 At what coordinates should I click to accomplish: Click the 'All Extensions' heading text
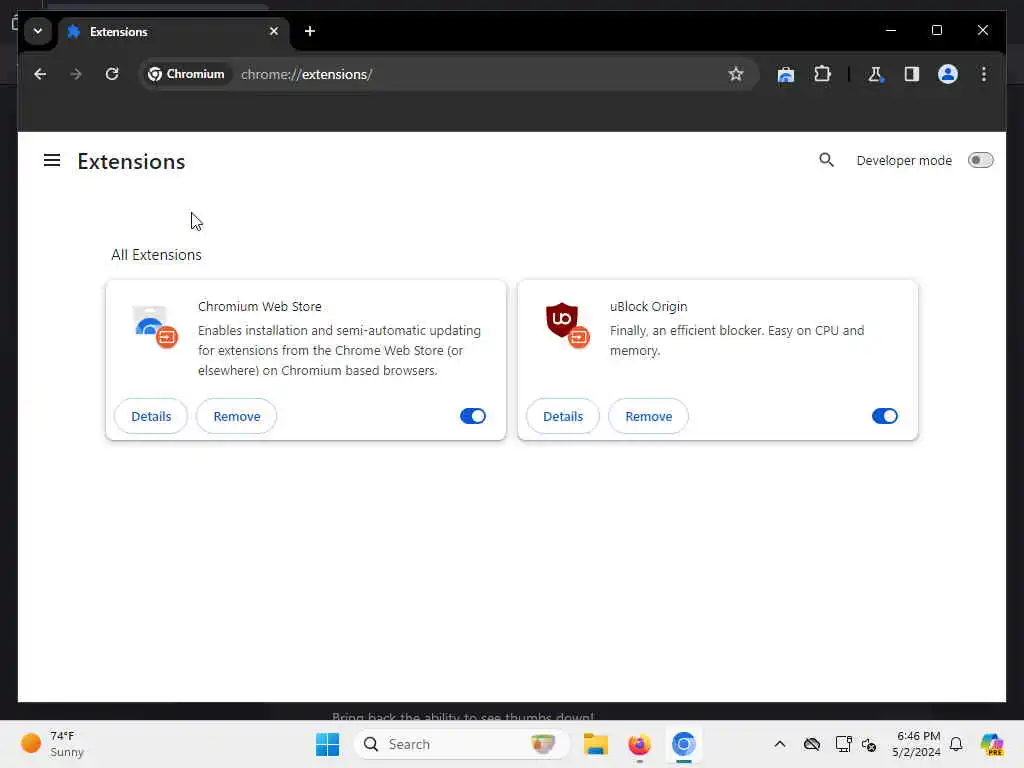156,255
